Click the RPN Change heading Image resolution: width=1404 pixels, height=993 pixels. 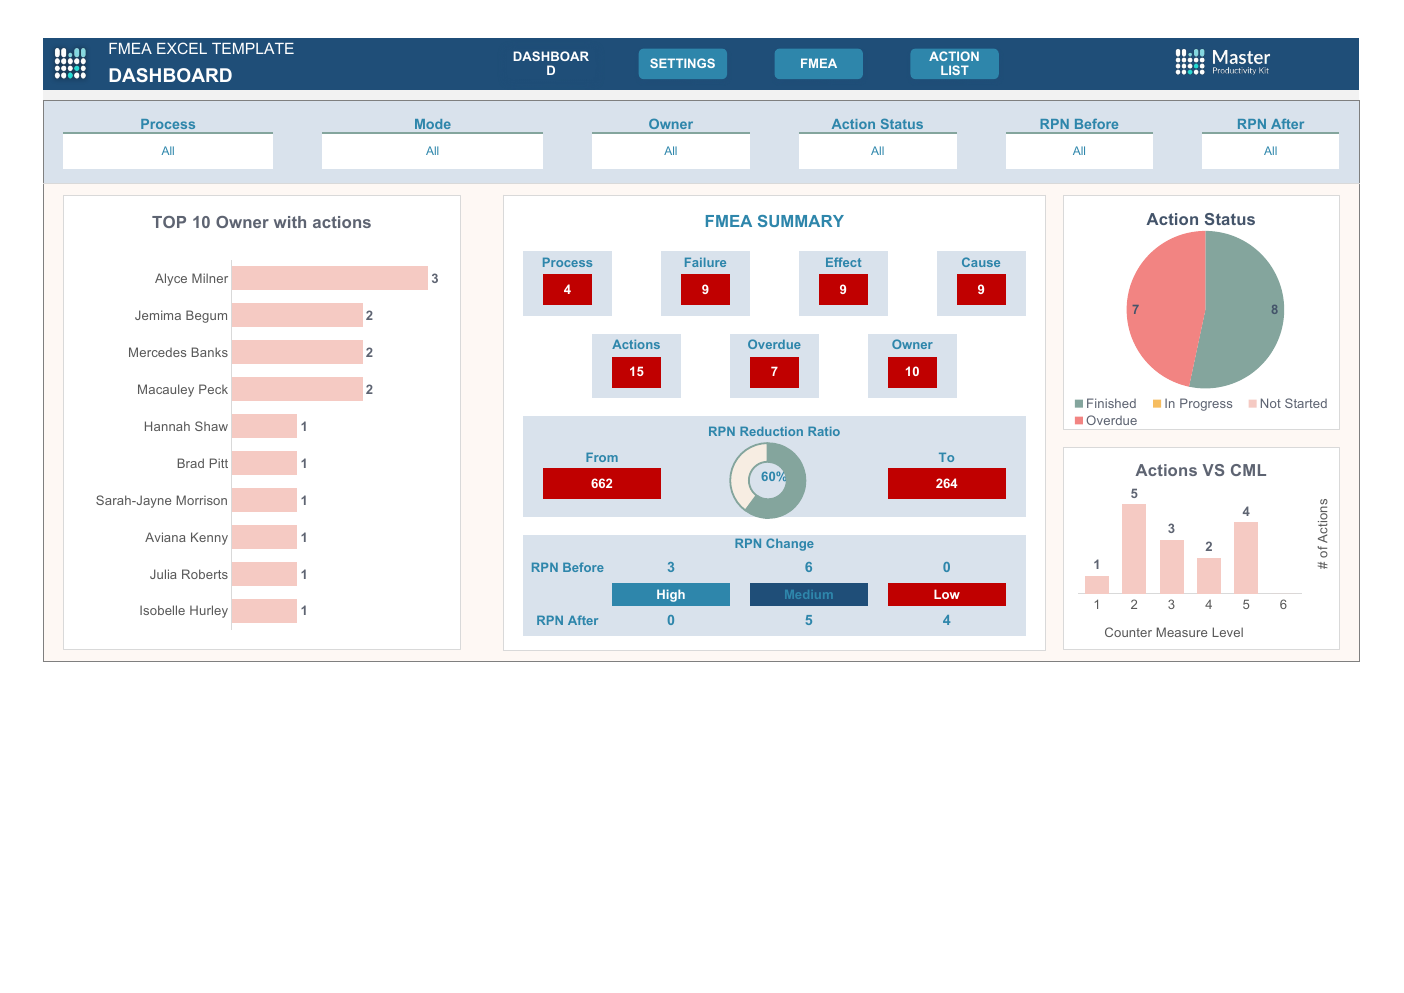coord(774,543)
